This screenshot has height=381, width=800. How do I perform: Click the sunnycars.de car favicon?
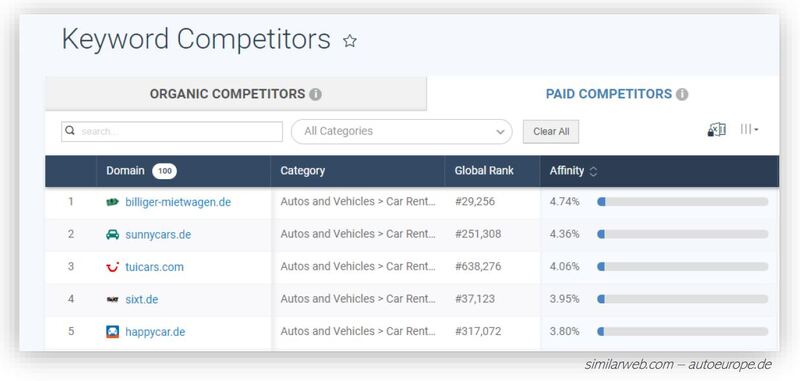pos(112,235)
